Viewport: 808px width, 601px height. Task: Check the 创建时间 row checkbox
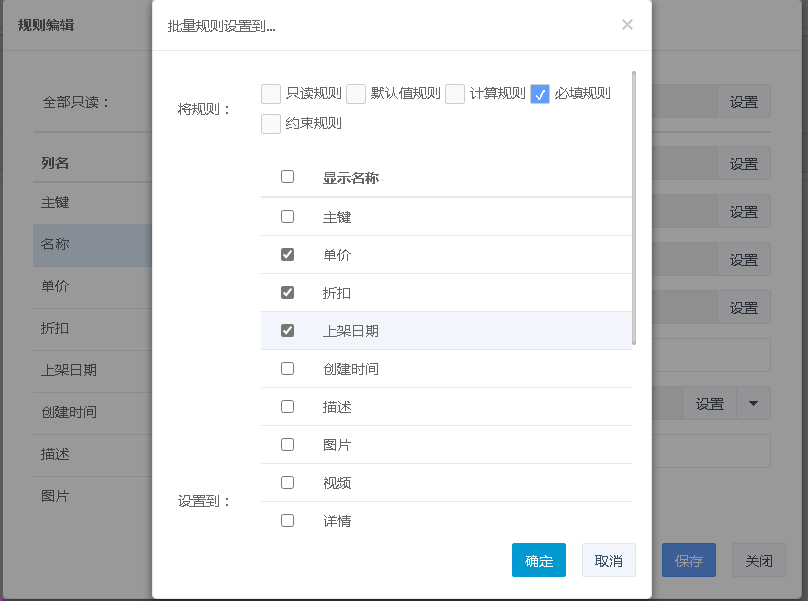288,369
